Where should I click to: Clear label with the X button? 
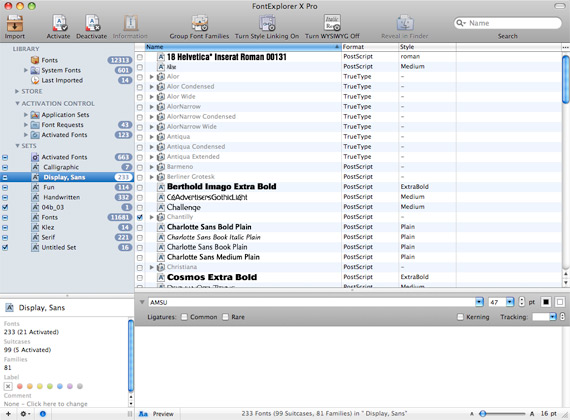(8, 386)
